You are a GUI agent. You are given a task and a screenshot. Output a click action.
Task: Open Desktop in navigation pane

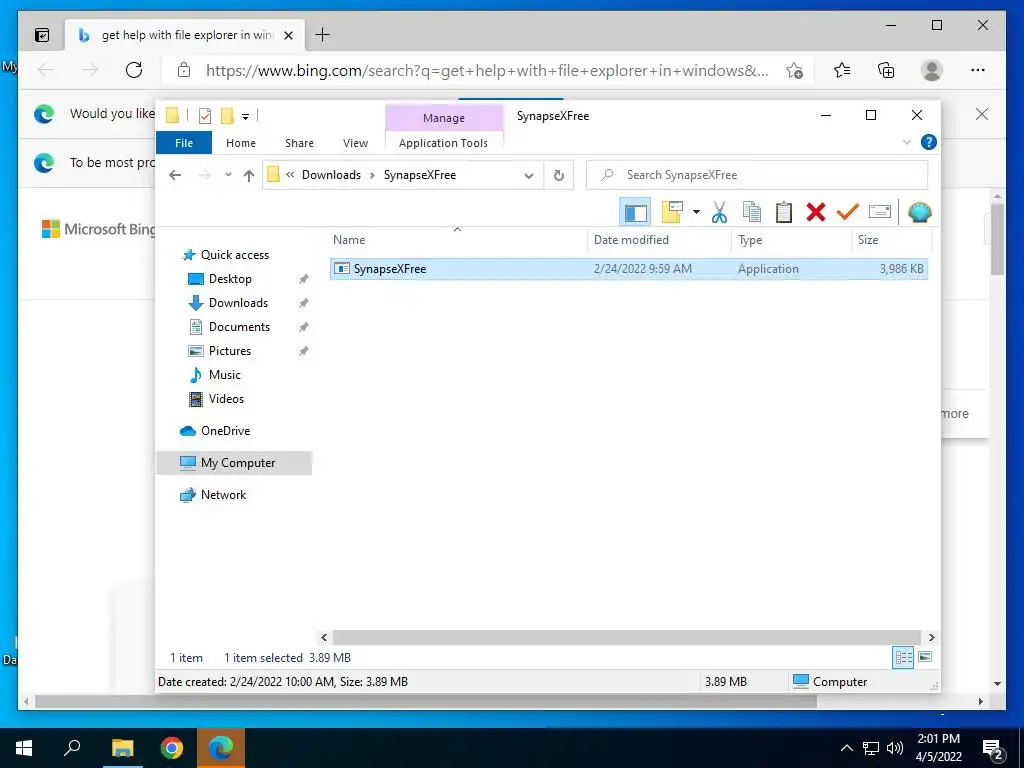tap(230, 279)
